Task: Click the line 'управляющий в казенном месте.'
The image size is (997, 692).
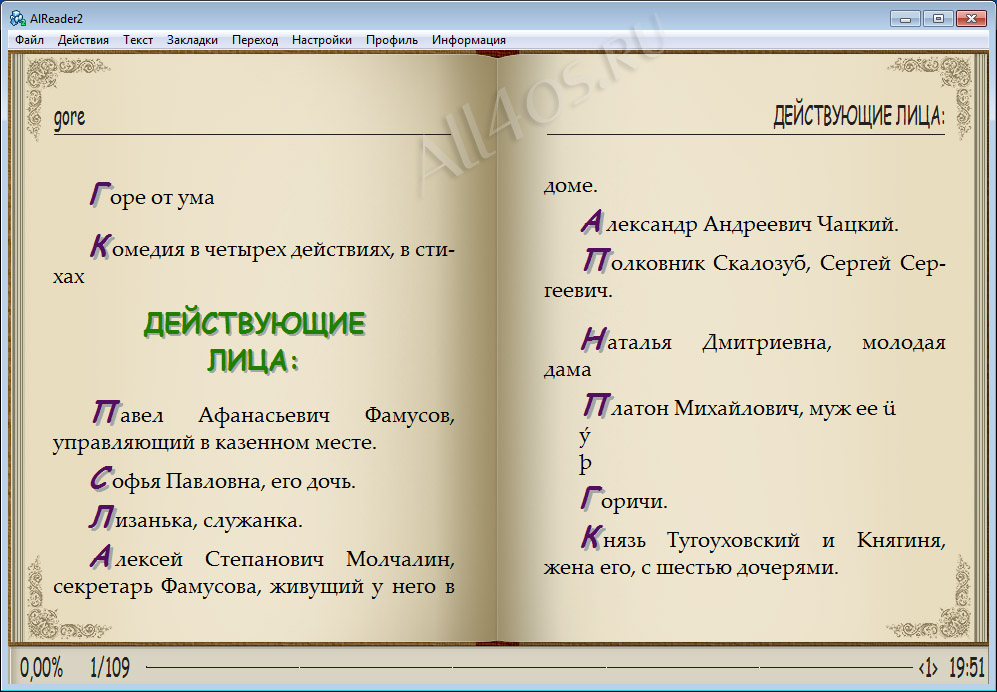Action: [215, 442]
